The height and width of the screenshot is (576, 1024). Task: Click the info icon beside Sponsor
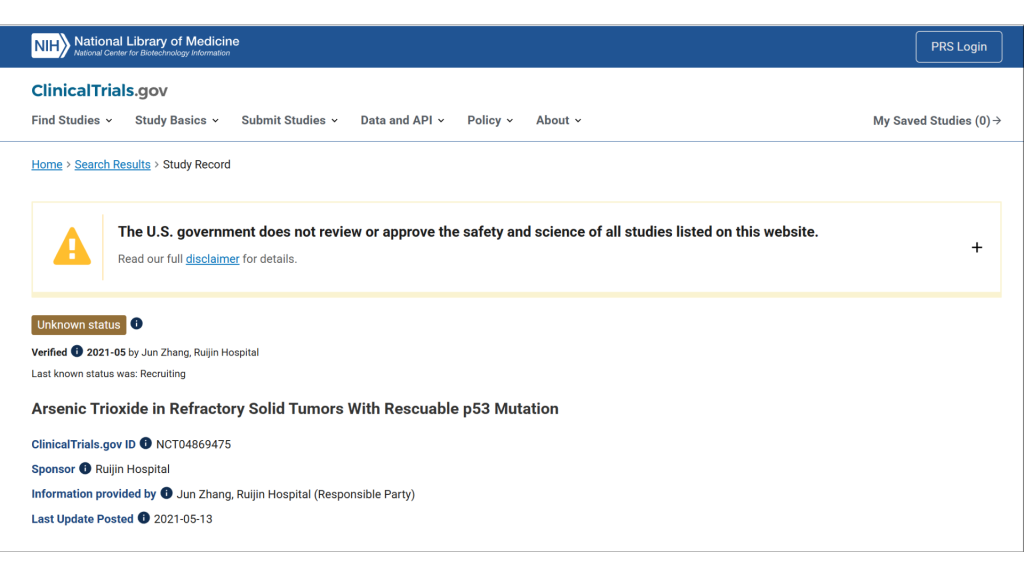85,469
